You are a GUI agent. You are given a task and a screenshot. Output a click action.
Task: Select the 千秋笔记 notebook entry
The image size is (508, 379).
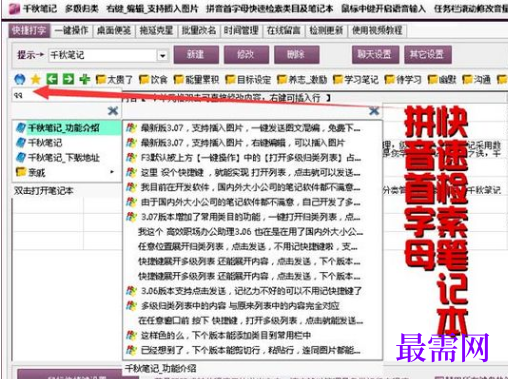(x=67, y=143)
